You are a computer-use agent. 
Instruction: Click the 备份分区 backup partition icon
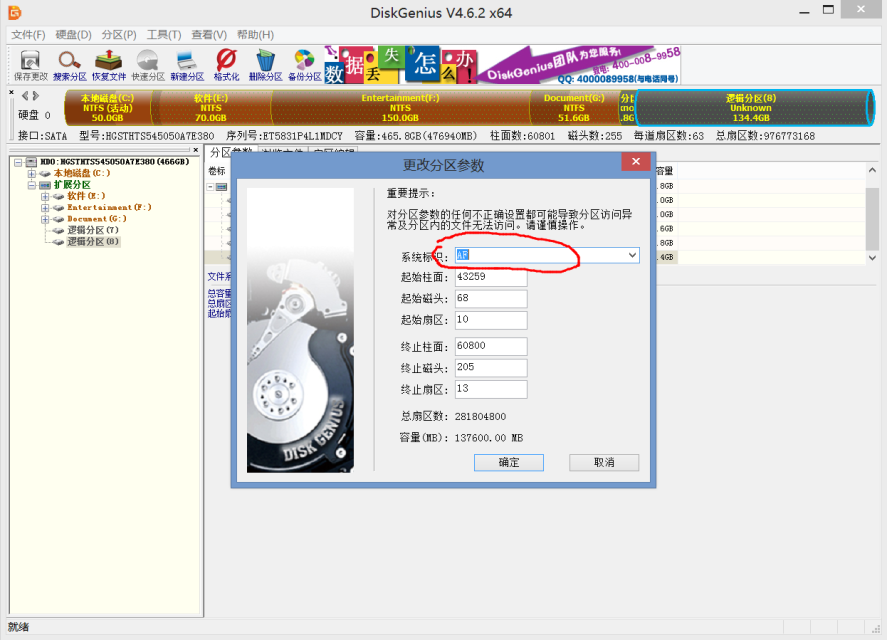point(304,65)
